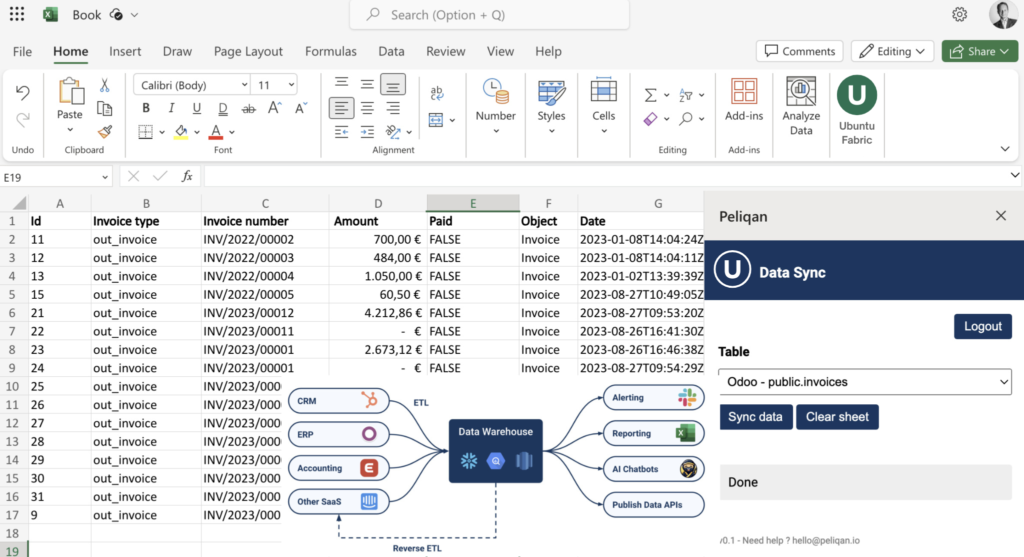Click the AutoSum sigma icon
Screen dimensions: 1024x557
tap(650, 95)
